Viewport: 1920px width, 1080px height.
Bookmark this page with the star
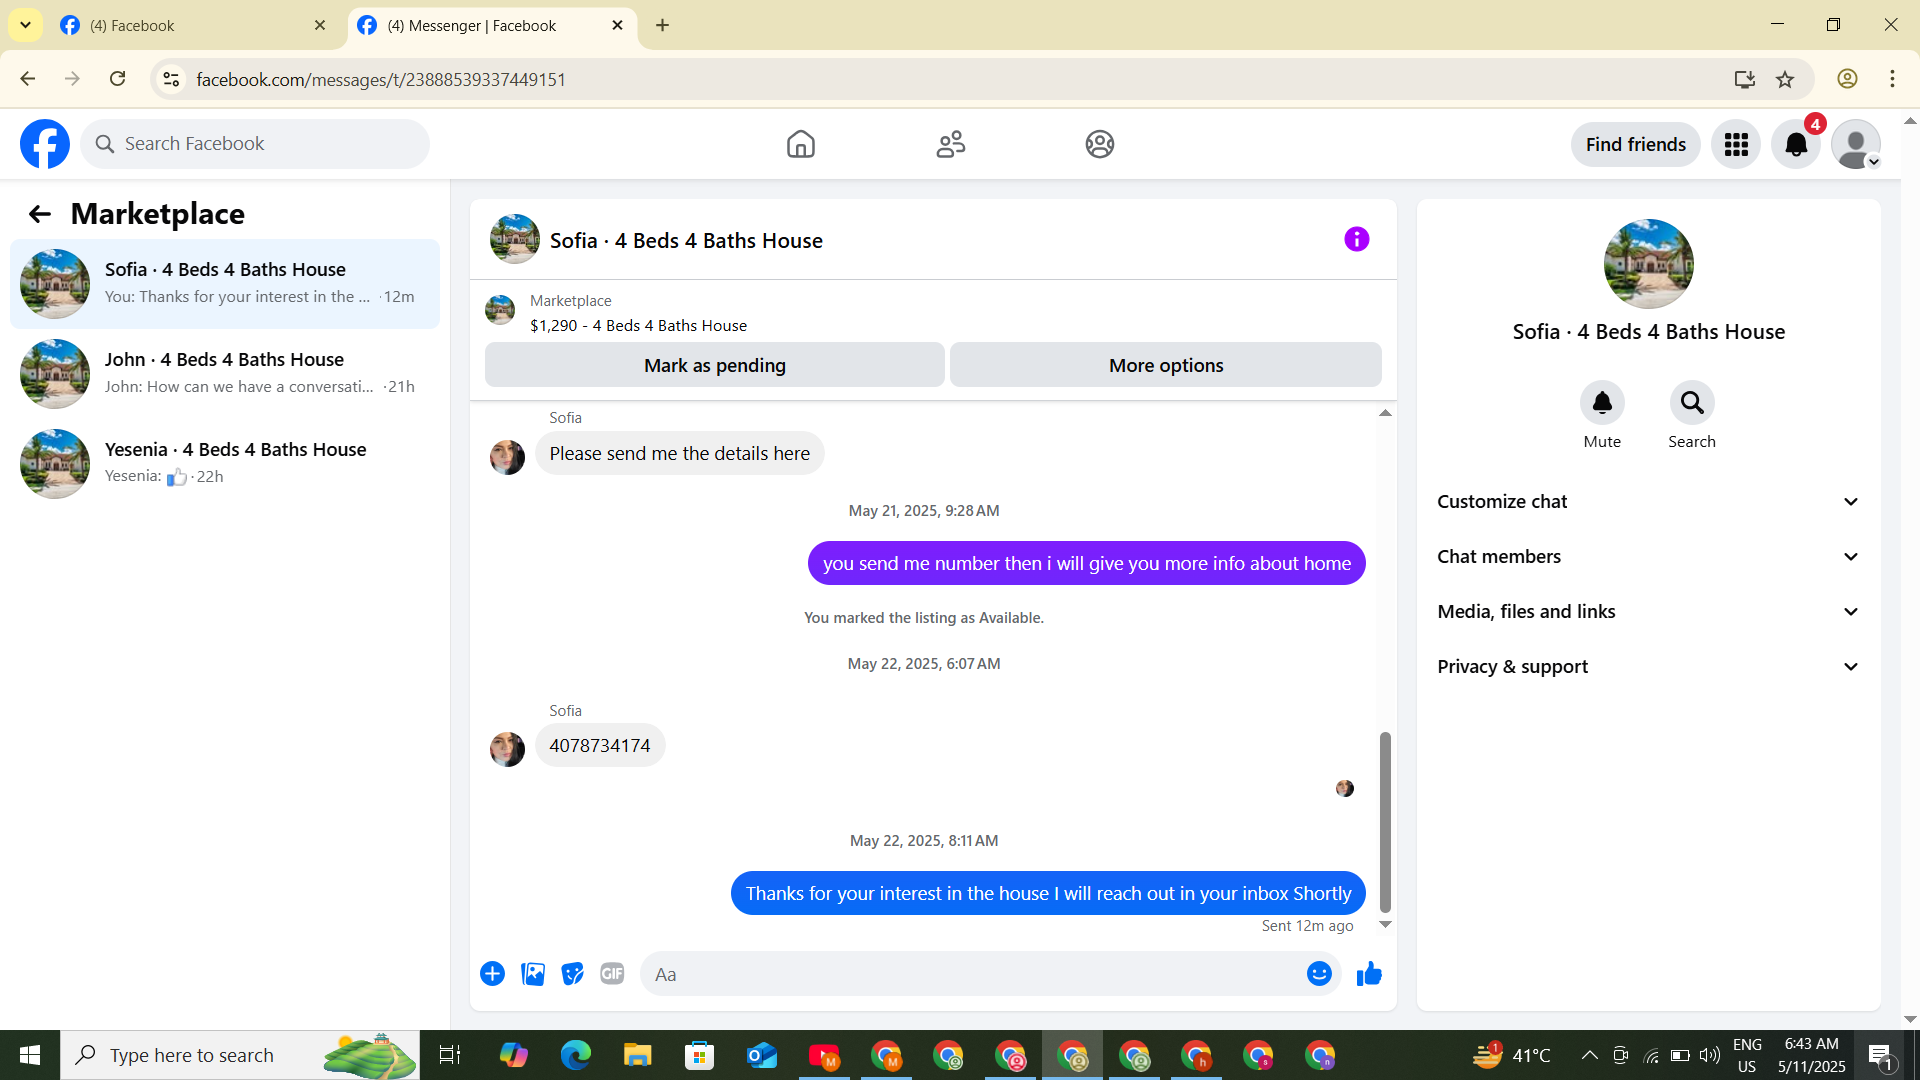click(1785, 79)
